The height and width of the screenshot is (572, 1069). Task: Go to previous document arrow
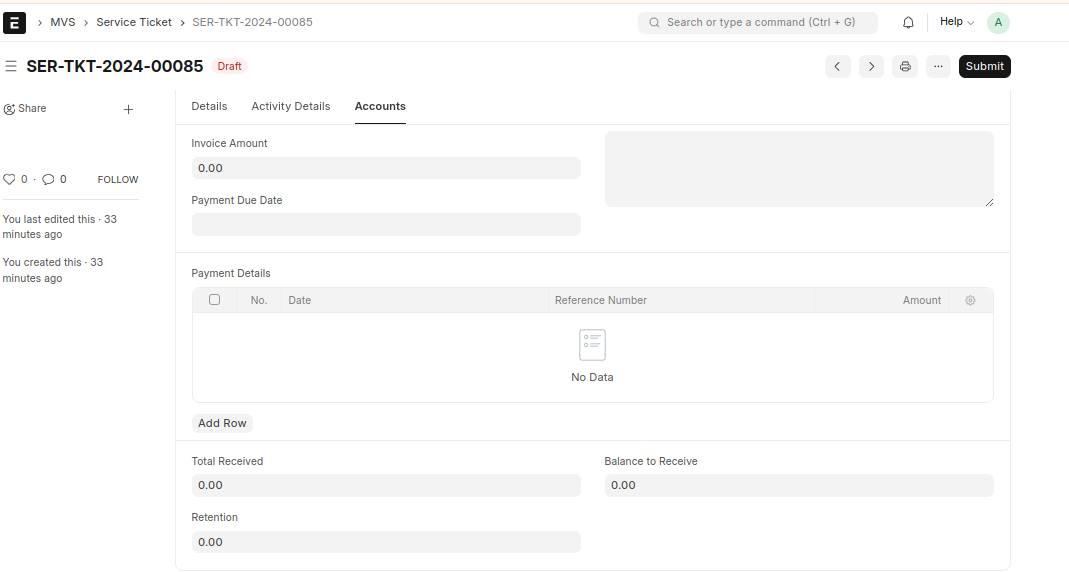pos(837,66)
